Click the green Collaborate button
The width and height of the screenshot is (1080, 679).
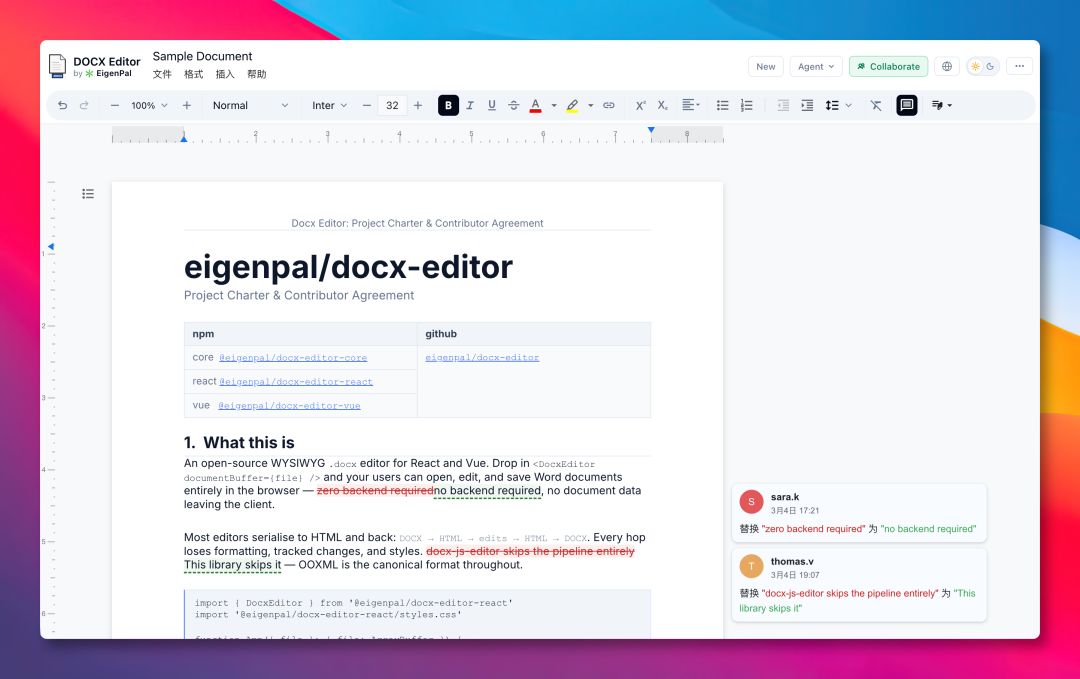pos(889,66)
